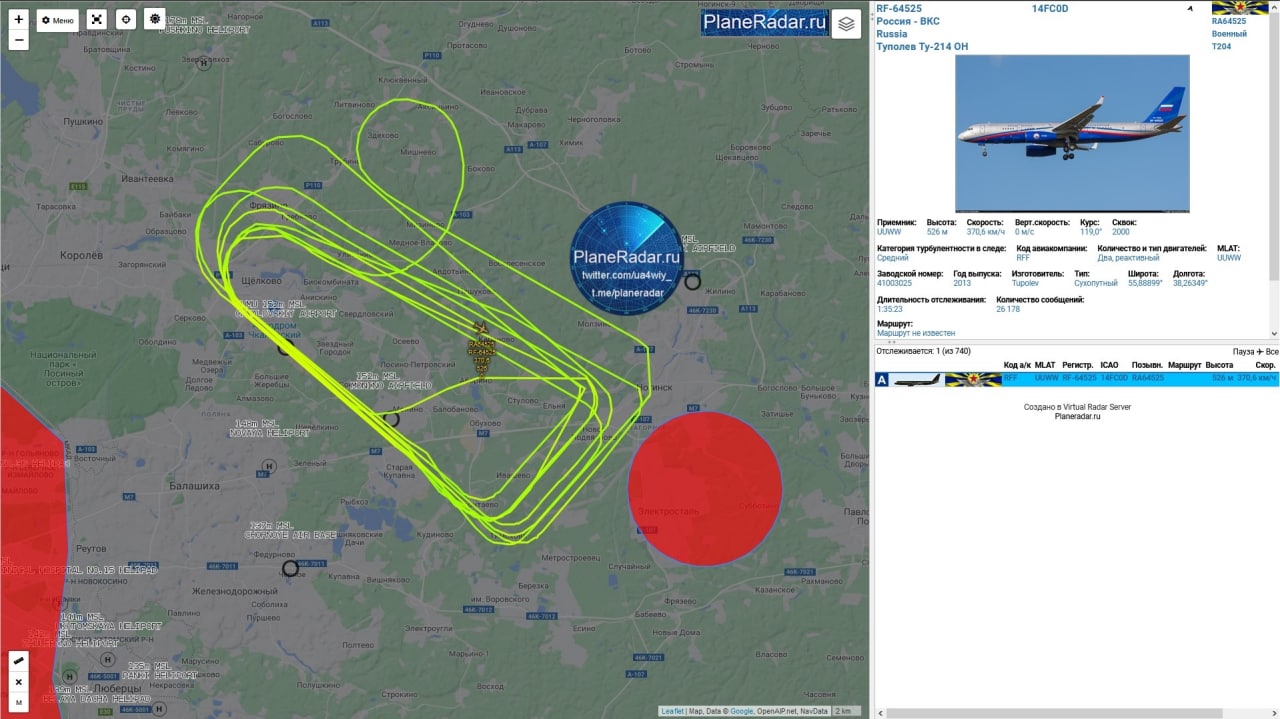Fit map to tracked aircraft bounds icon
This screenshot has width=1280, height=719.
[96, 19]
